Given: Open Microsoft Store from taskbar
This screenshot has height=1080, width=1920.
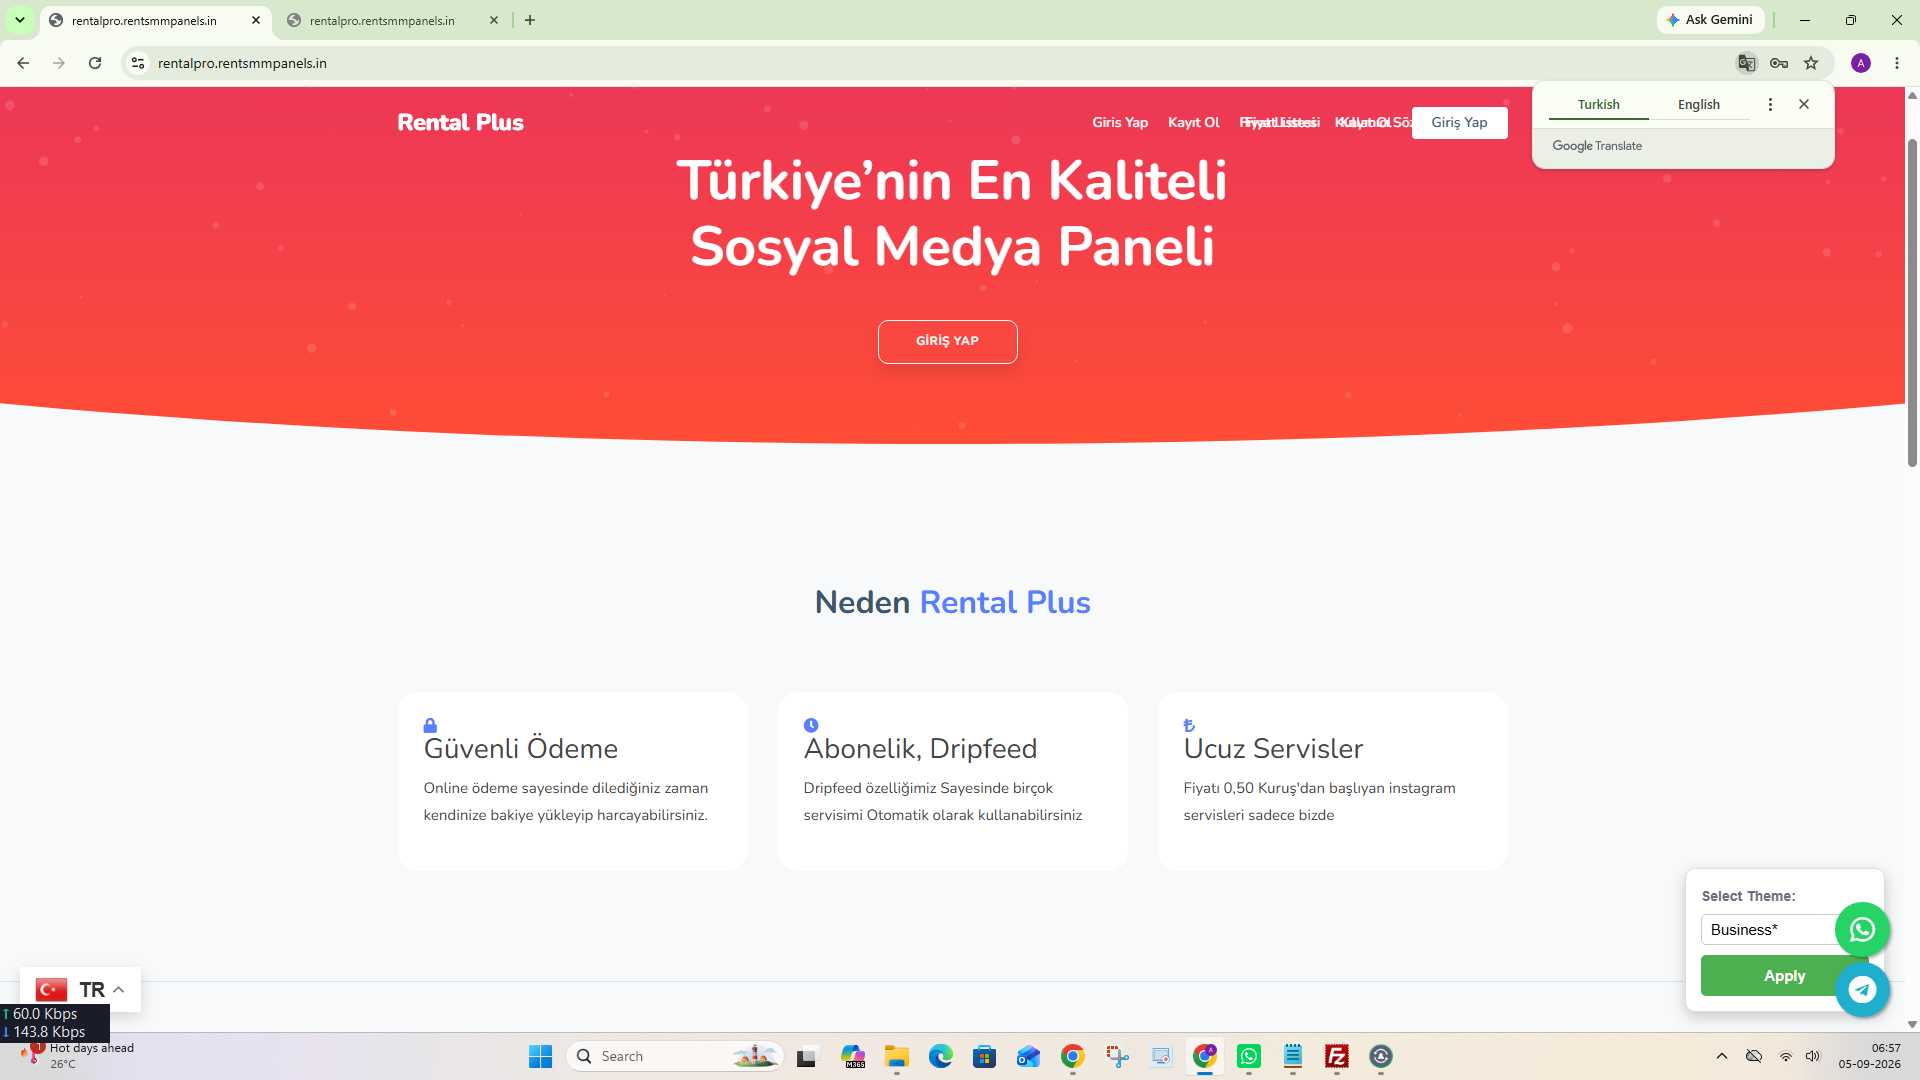Looking at the screenshot, I should point(984,1056).
